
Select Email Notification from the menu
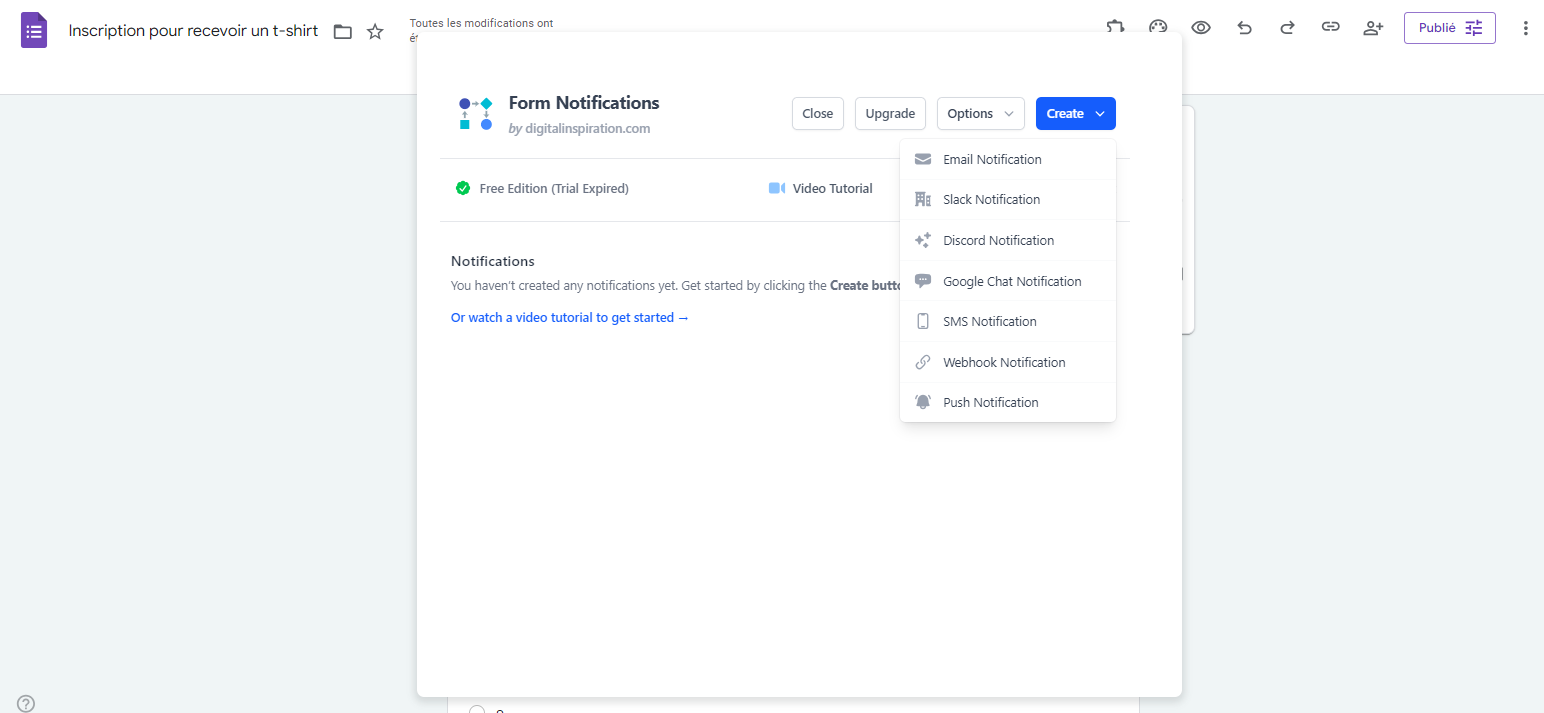click(992, 160)
